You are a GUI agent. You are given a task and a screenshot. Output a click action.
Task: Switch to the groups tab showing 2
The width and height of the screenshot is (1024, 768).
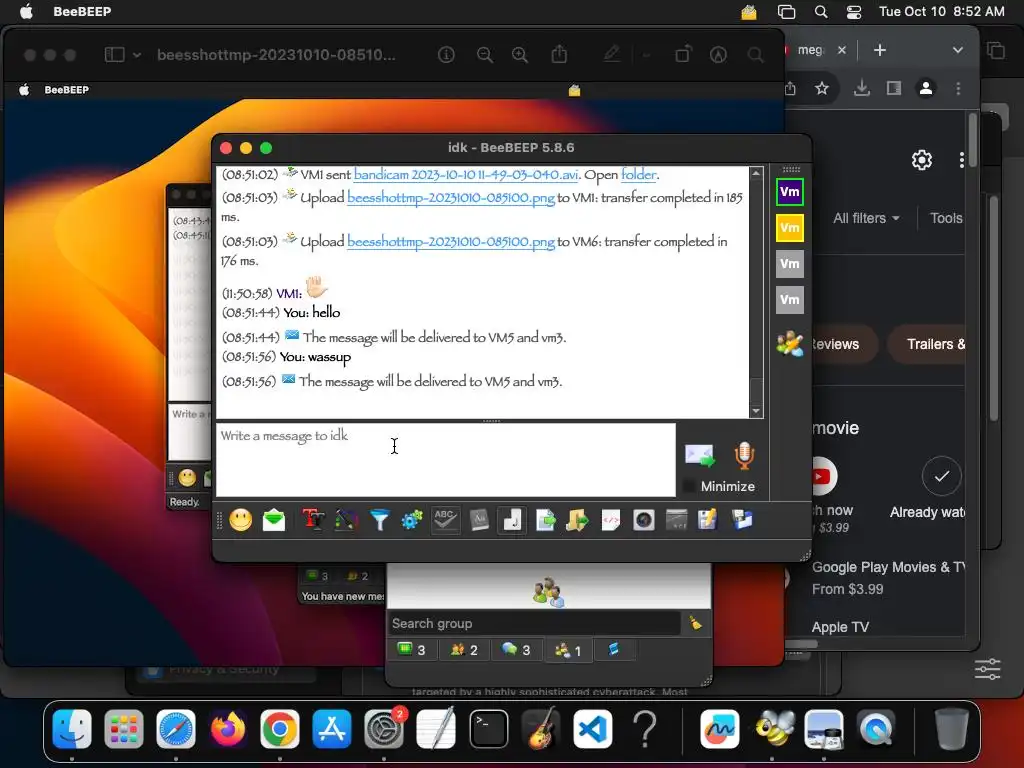pos(464,650)
